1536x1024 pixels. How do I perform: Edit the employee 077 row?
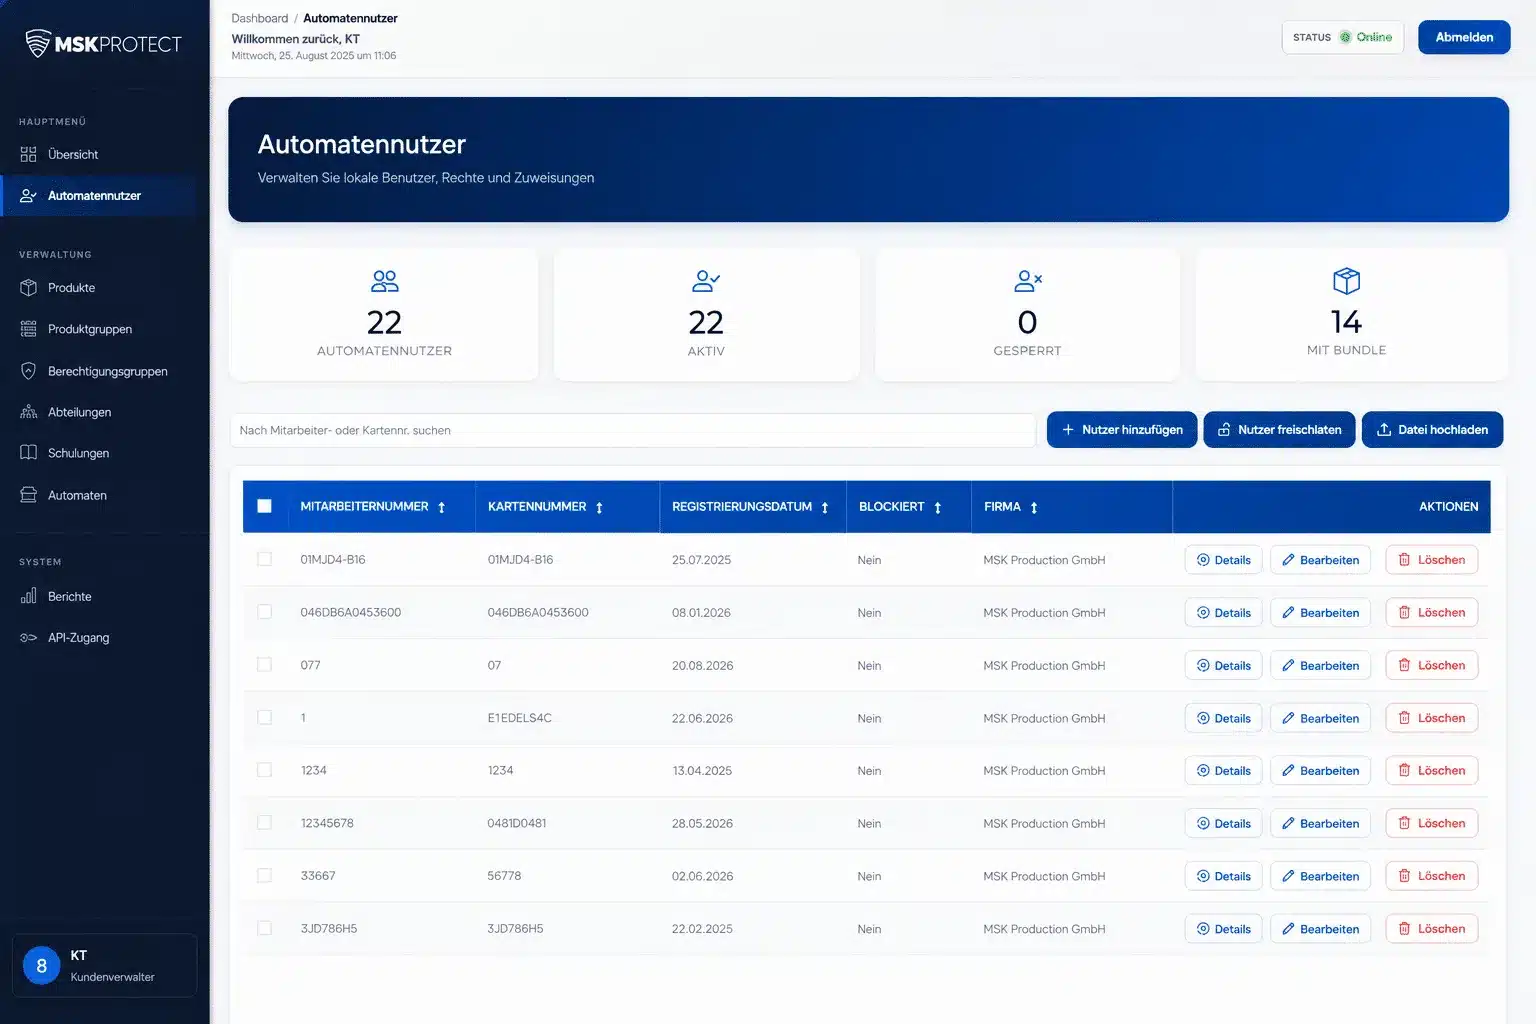click(1320, 665)
